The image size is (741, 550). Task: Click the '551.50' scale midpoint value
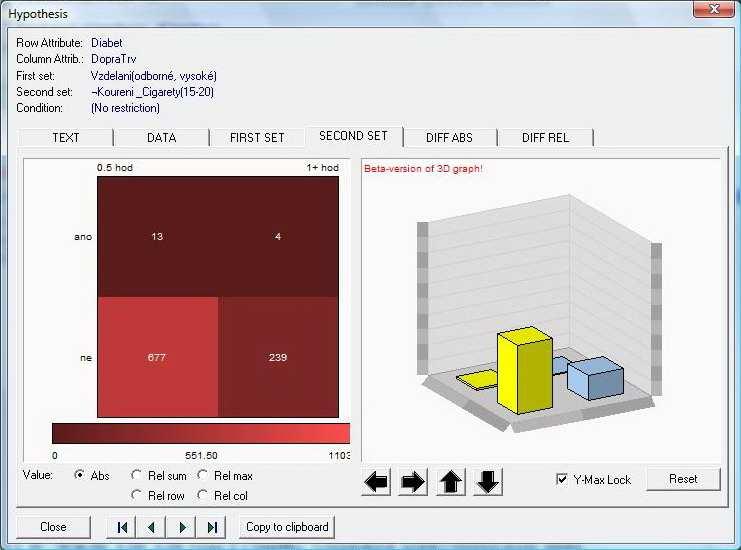[x=201, y=455]
